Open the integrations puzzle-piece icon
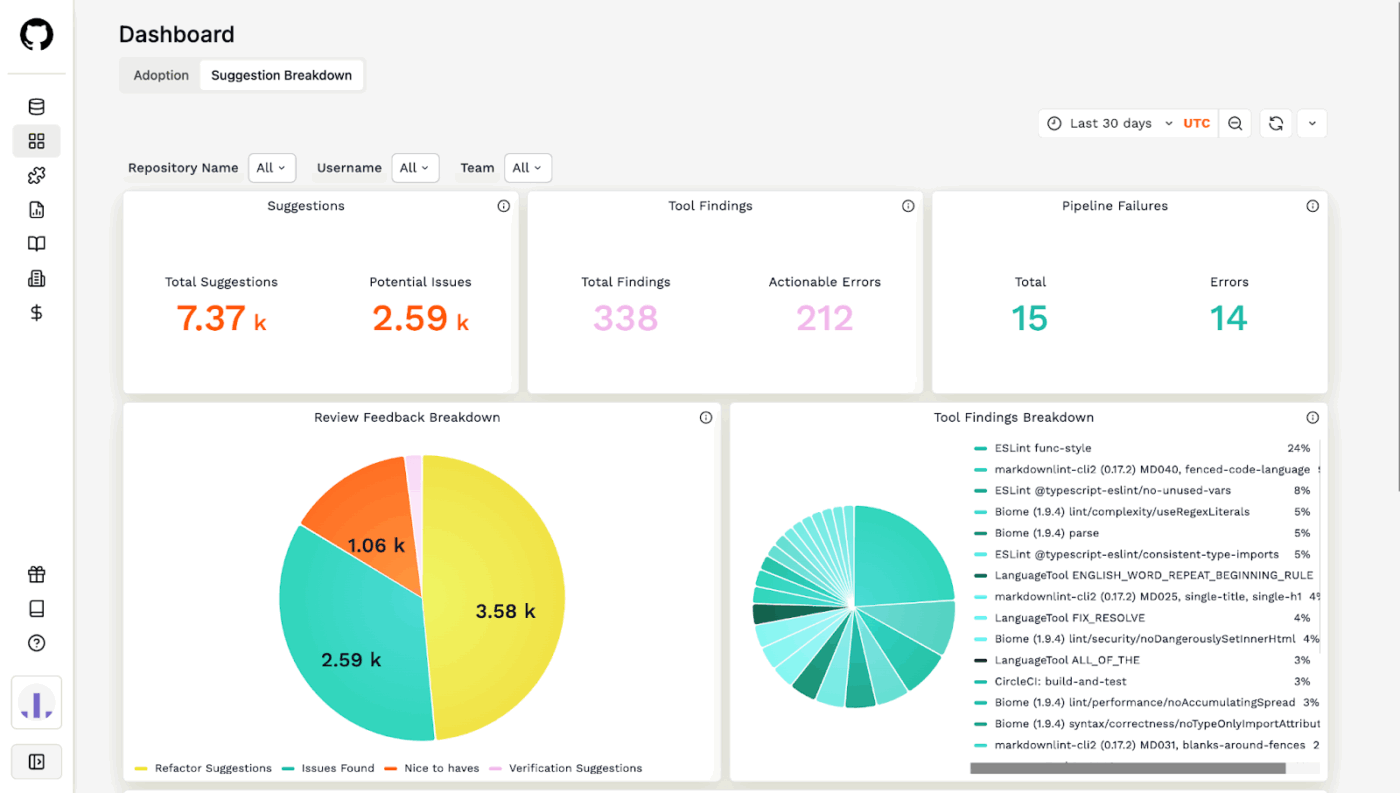Screen dimensions: 1400x793 point(36,175)
